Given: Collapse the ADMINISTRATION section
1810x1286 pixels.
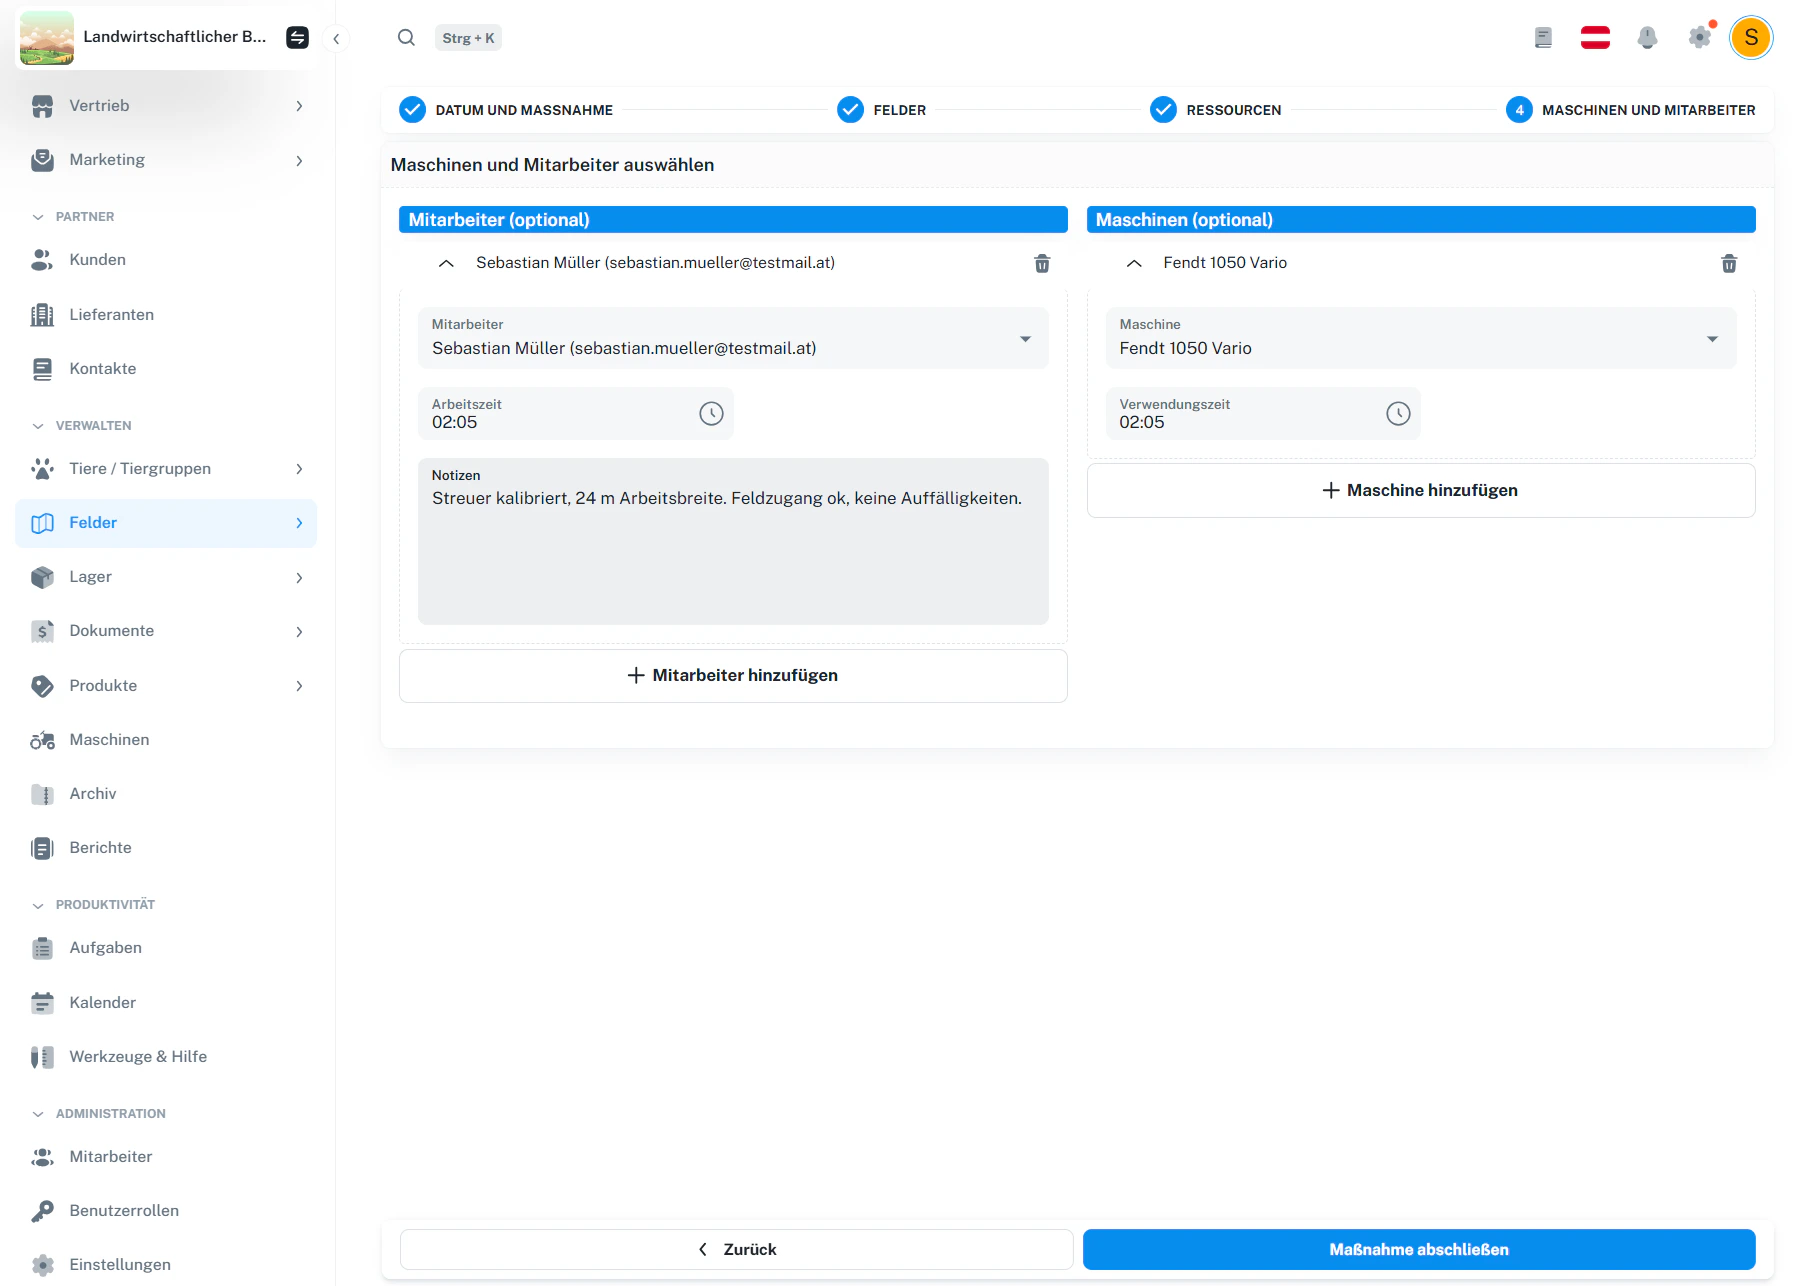Looking at the screenshot, I should click(x=98, y=1114).
